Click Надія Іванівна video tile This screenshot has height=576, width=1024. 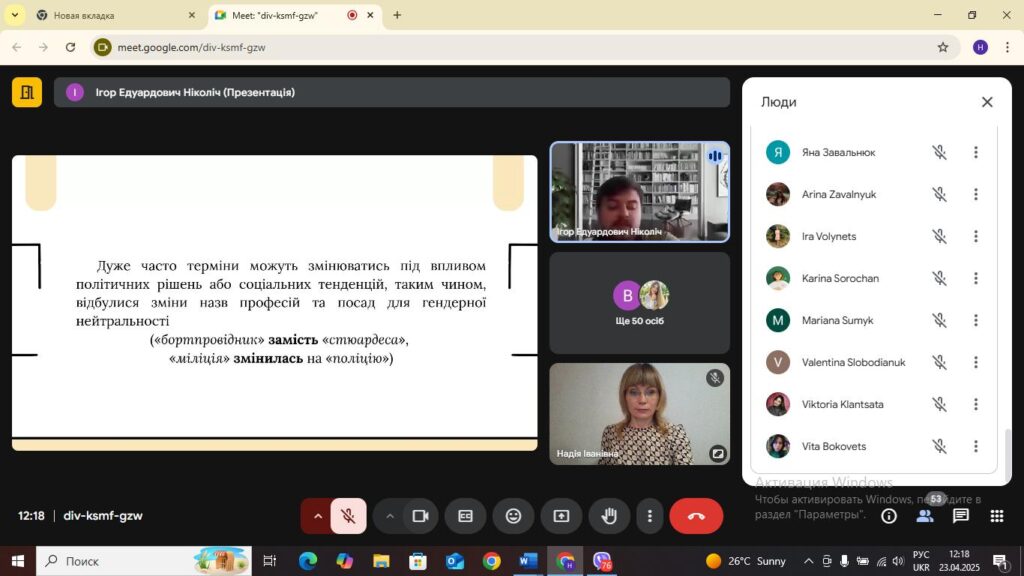click(639, 414)
